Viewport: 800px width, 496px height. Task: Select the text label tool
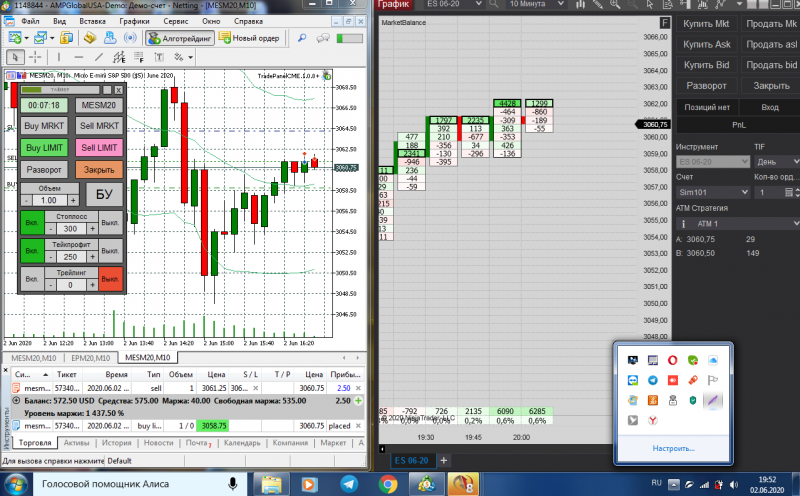tap(159, 57)
